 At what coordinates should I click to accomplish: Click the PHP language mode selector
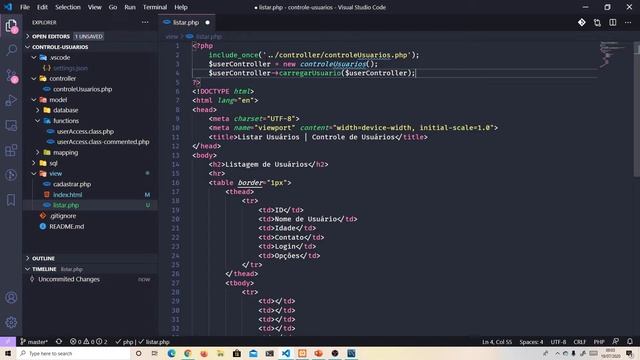tap(599, 342)
